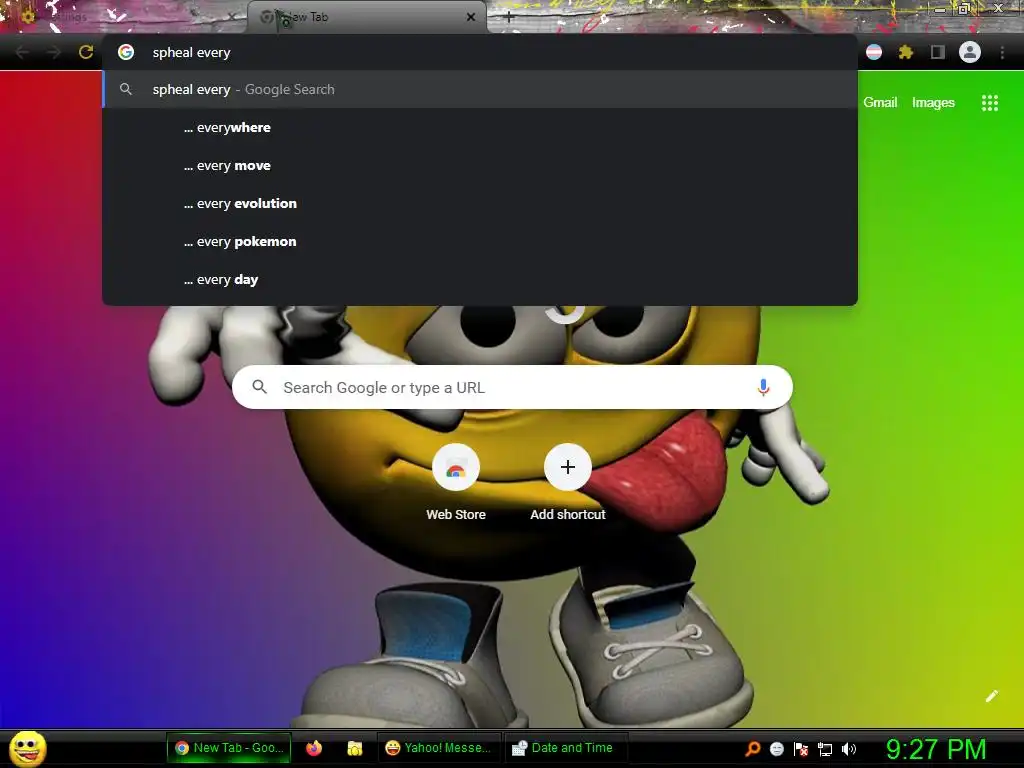The width and height of the screenshot is (1024, 768).
Task: Click the magnifier in the page search box
Action: tap(259, 387)
